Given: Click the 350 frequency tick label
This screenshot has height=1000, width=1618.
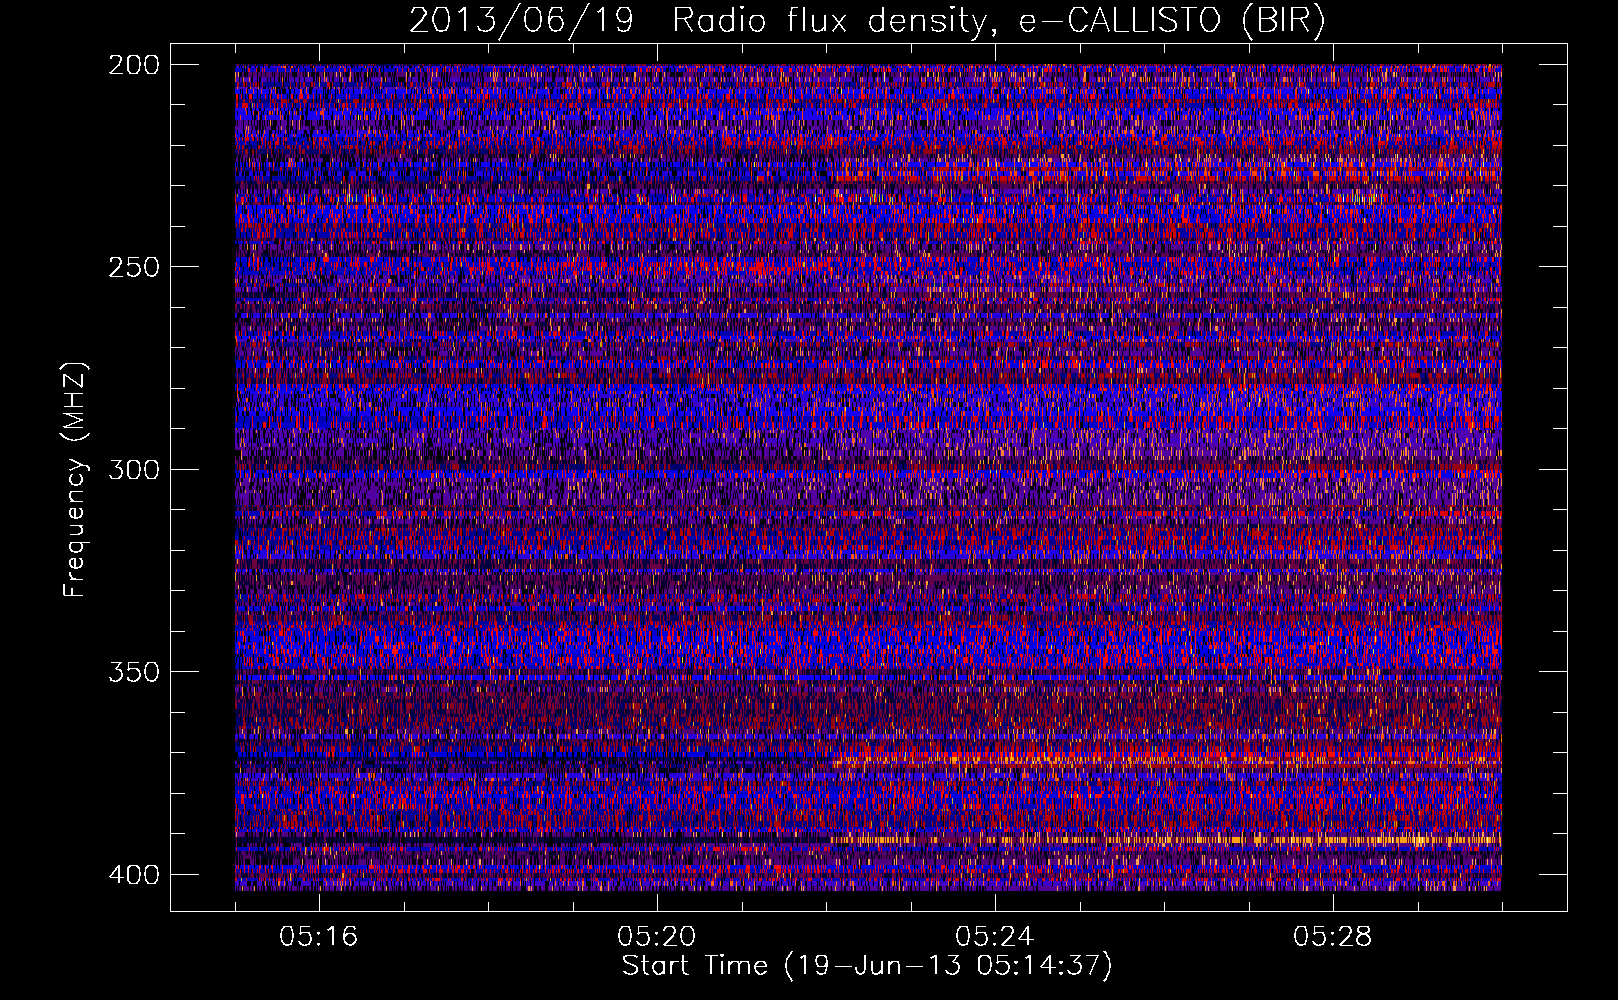Looking at the screenshot, I should tap(133, 671).
